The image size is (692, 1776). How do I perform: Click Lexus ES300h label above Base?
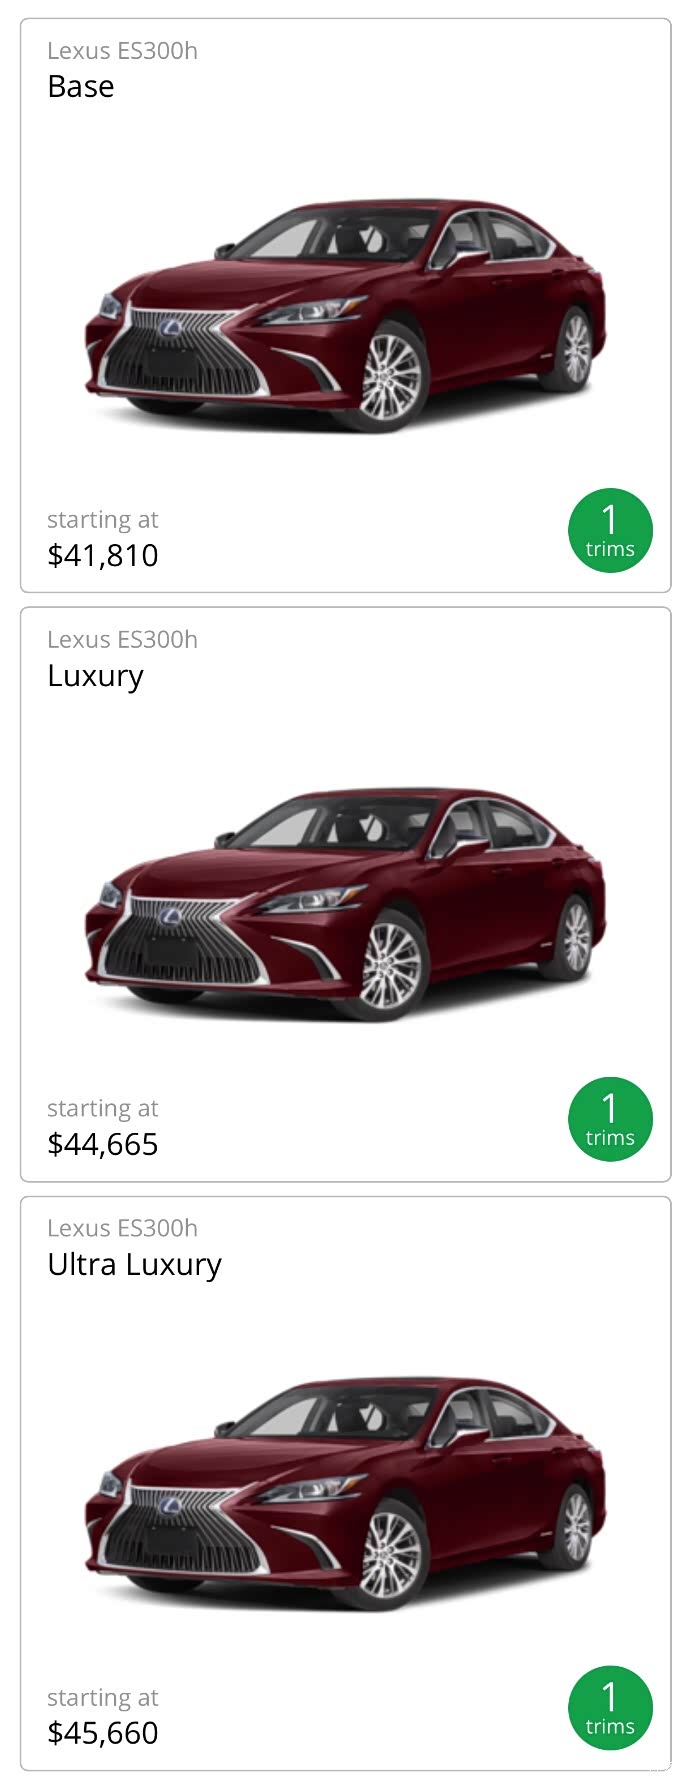(x=122, y=51)
